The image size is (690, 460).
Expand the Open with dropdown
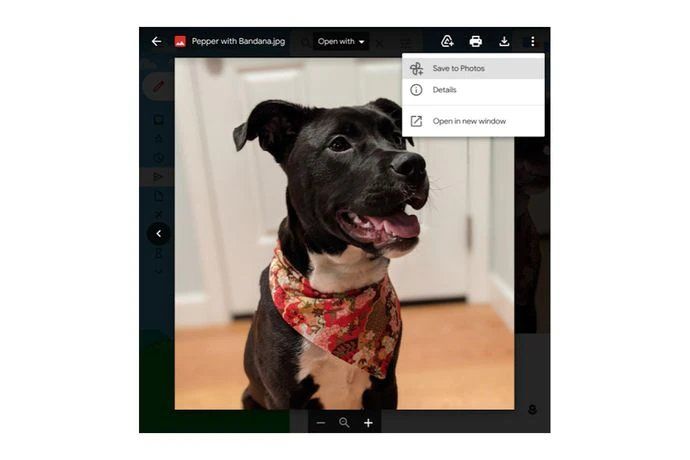(x=340, y=41)
